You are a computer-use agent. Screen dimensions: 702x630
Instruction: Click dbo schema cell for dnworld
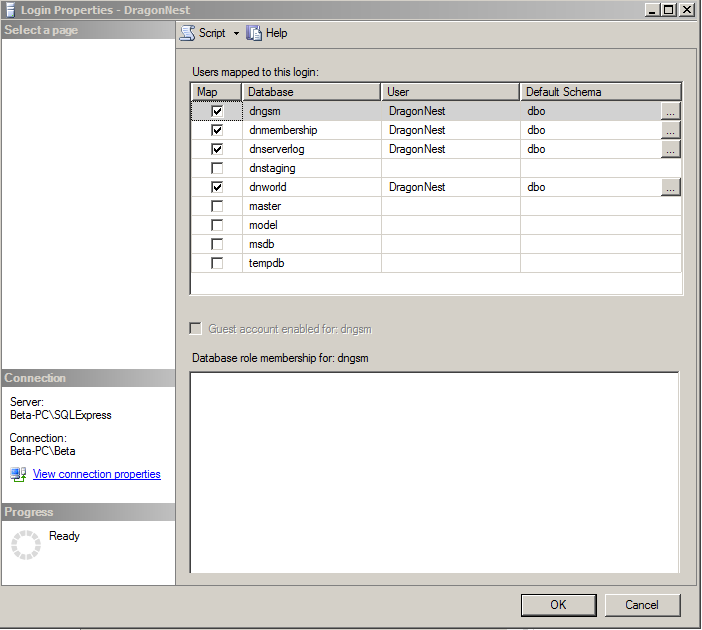[x=591, y=187]
